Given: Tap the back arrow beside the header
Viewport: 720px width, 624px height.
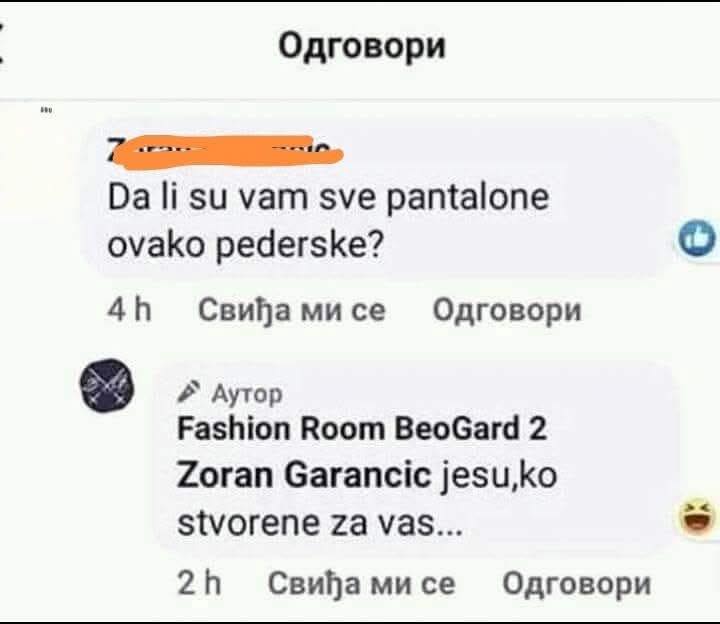Looking at the screenshot, I should click(x=2, y=44).
